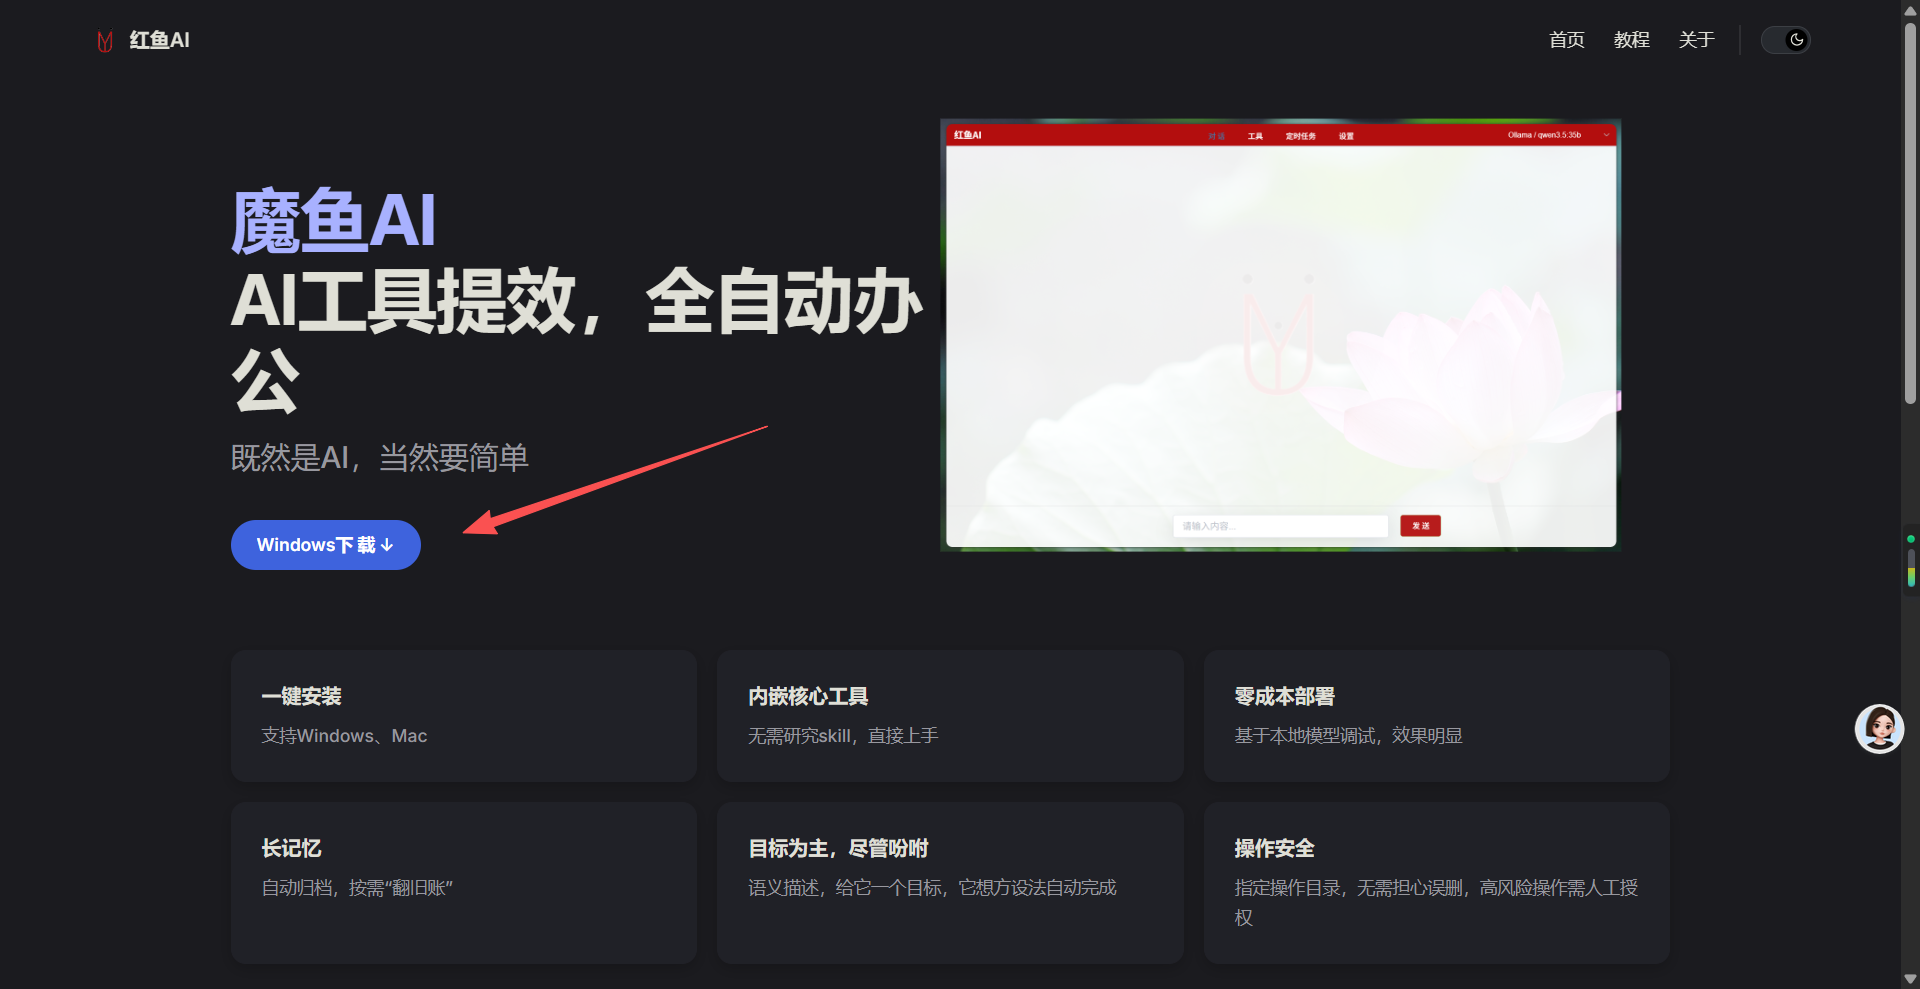Click the 红鱼AI brand text link
Image resolution: width=1920 pixels, height=989 pixels.
pyautogui.click(x=159, y=40)
